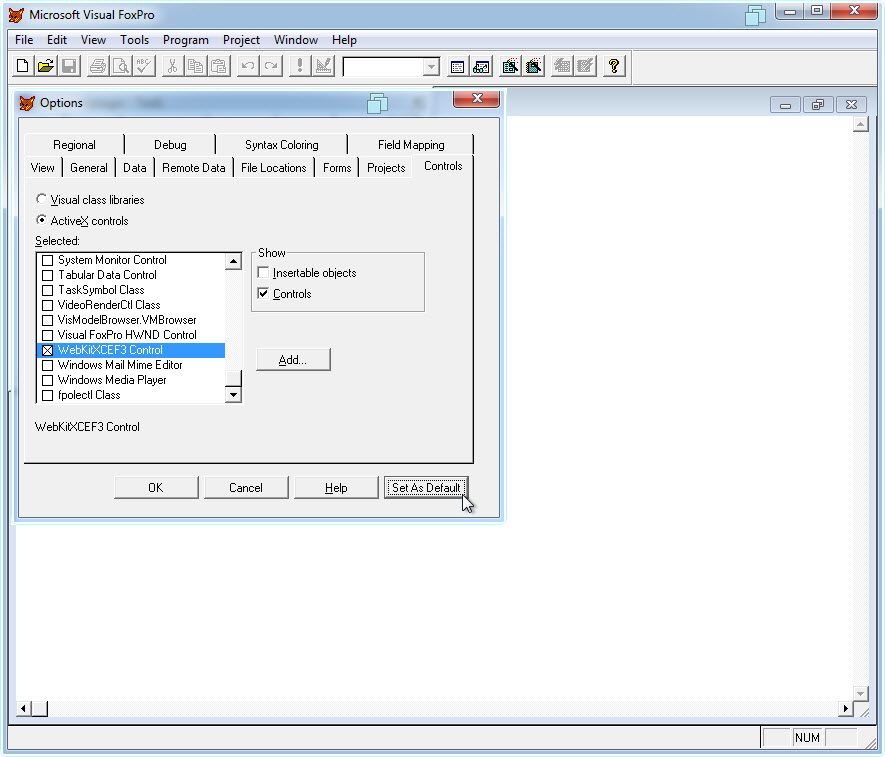This screenshot has height=757, width=885.
Task: Switch to the Field Mapping tab
Action: pos(411,145)
